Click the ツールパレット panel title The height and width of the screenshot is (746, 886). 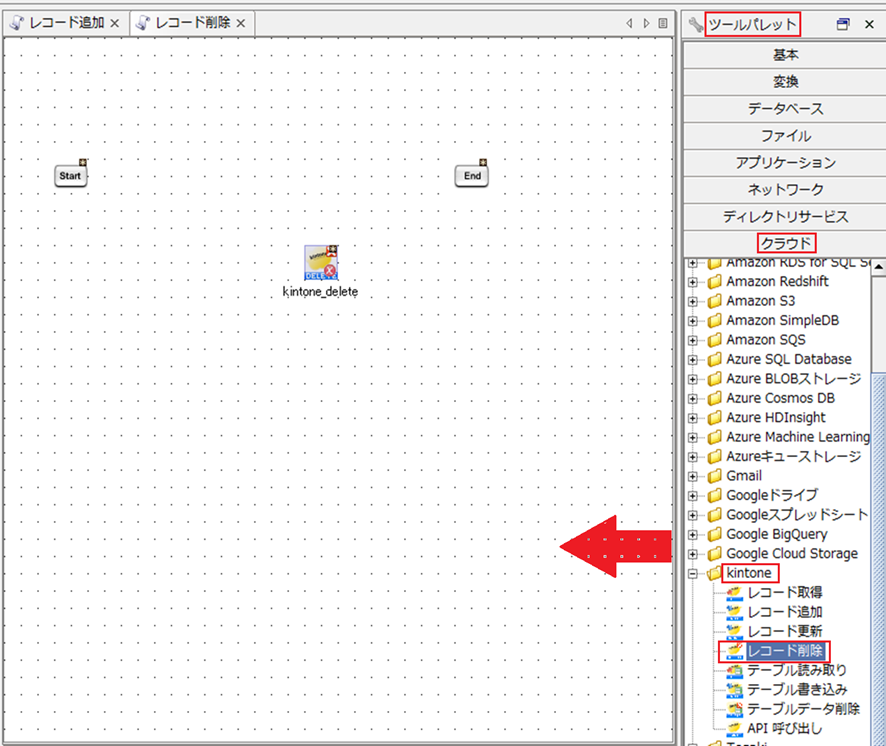click(752, 24)
